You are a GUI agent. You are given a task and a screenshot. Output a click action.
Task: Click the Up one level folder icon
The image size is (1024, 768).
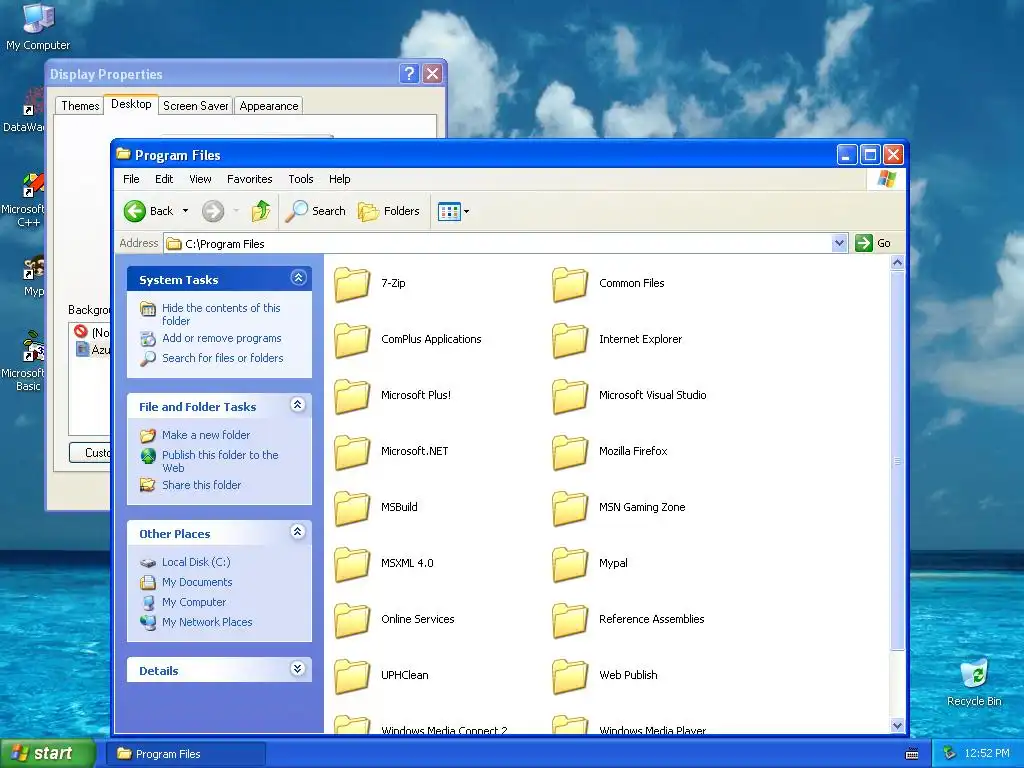(261, 211)
